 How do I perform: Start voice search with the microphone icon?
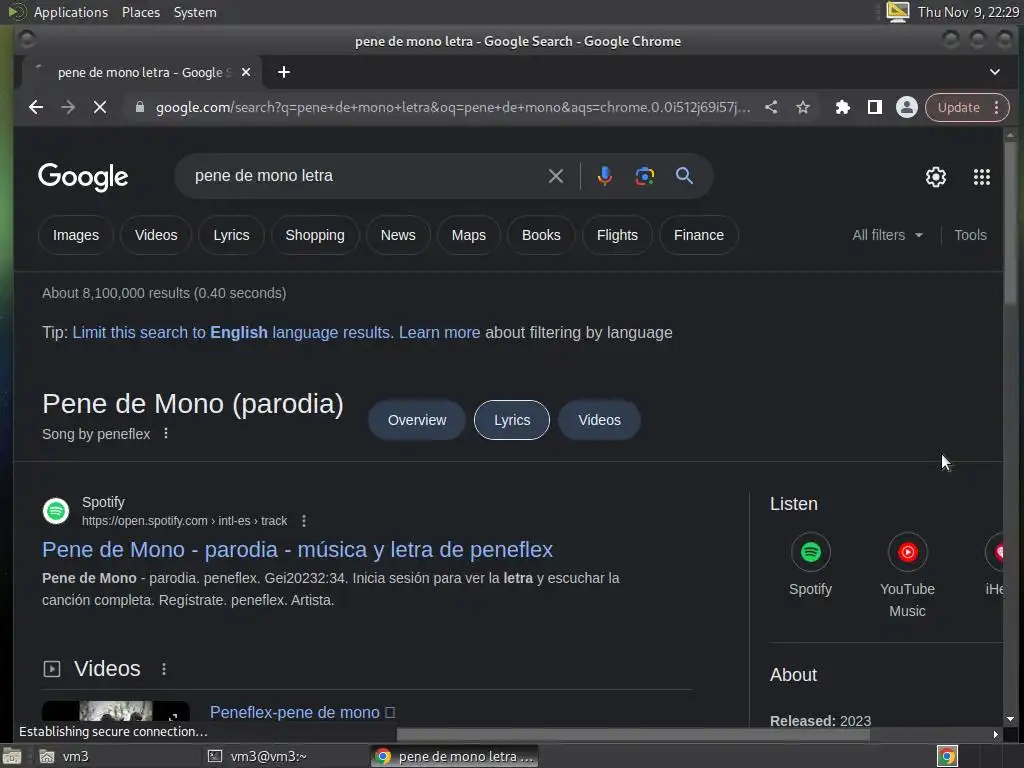(605, 176)
